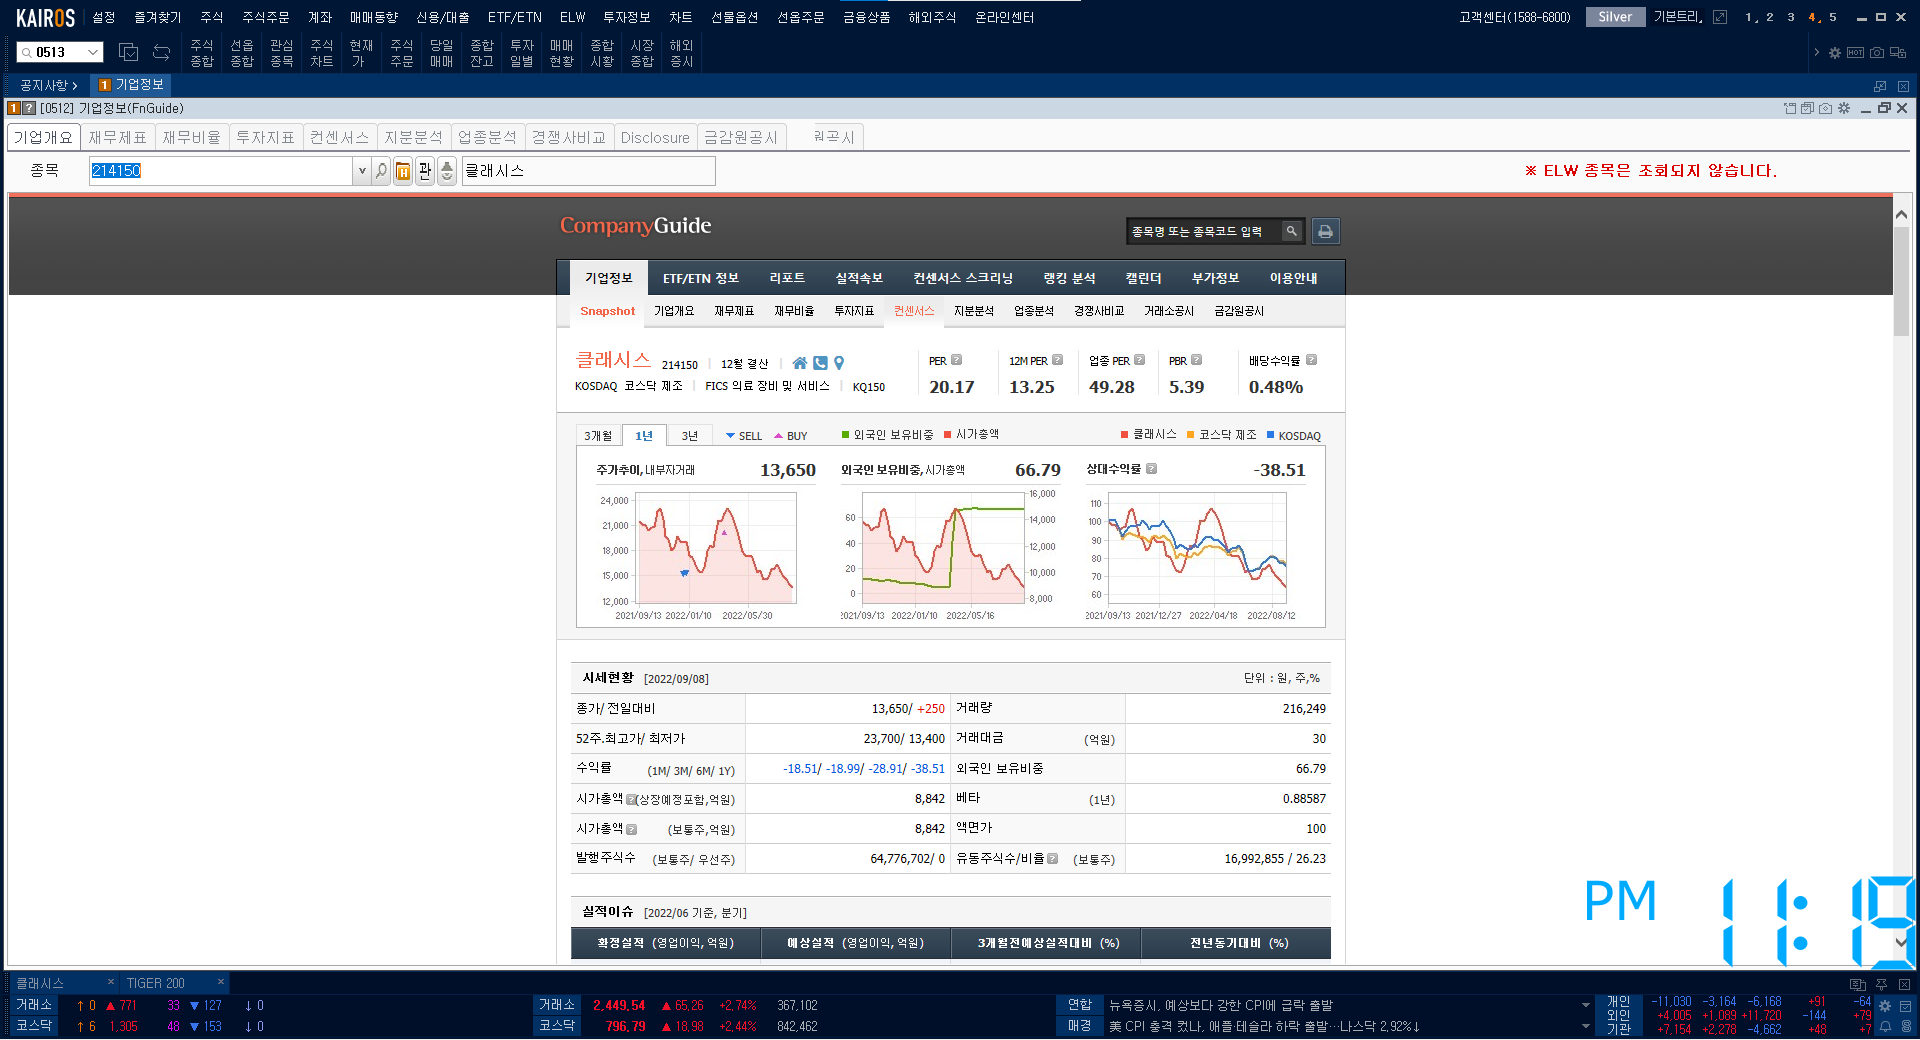Click the stock search magnifier icon beside the code field
Image resolution: width=1920 pixels, height=1040 pixels.
pos(381,171)
